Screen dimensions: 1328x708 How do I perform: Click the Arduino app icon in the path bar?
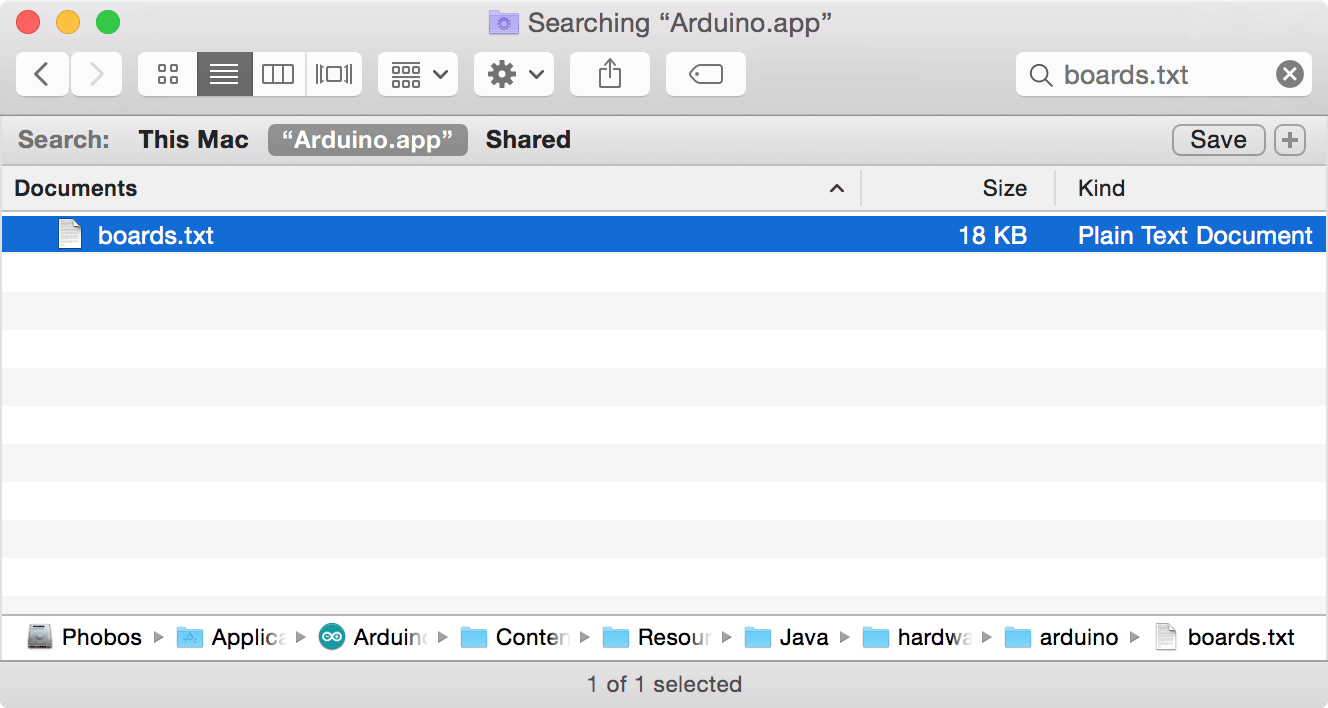[332, 637]
